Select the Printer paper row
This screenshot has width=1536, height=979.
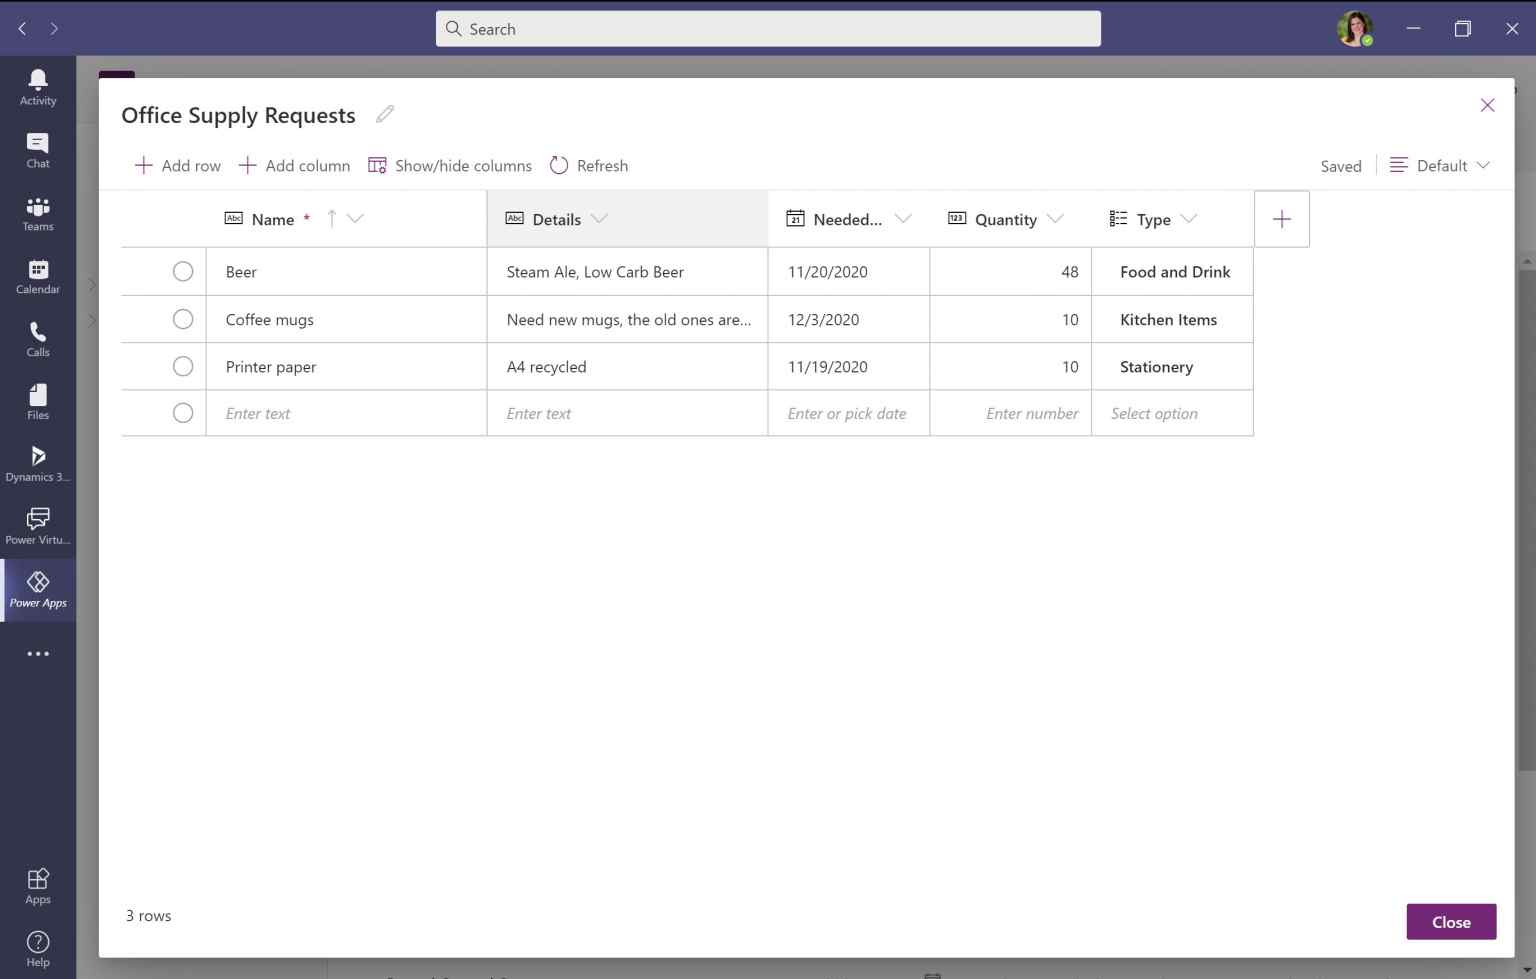tap(183, 366)
